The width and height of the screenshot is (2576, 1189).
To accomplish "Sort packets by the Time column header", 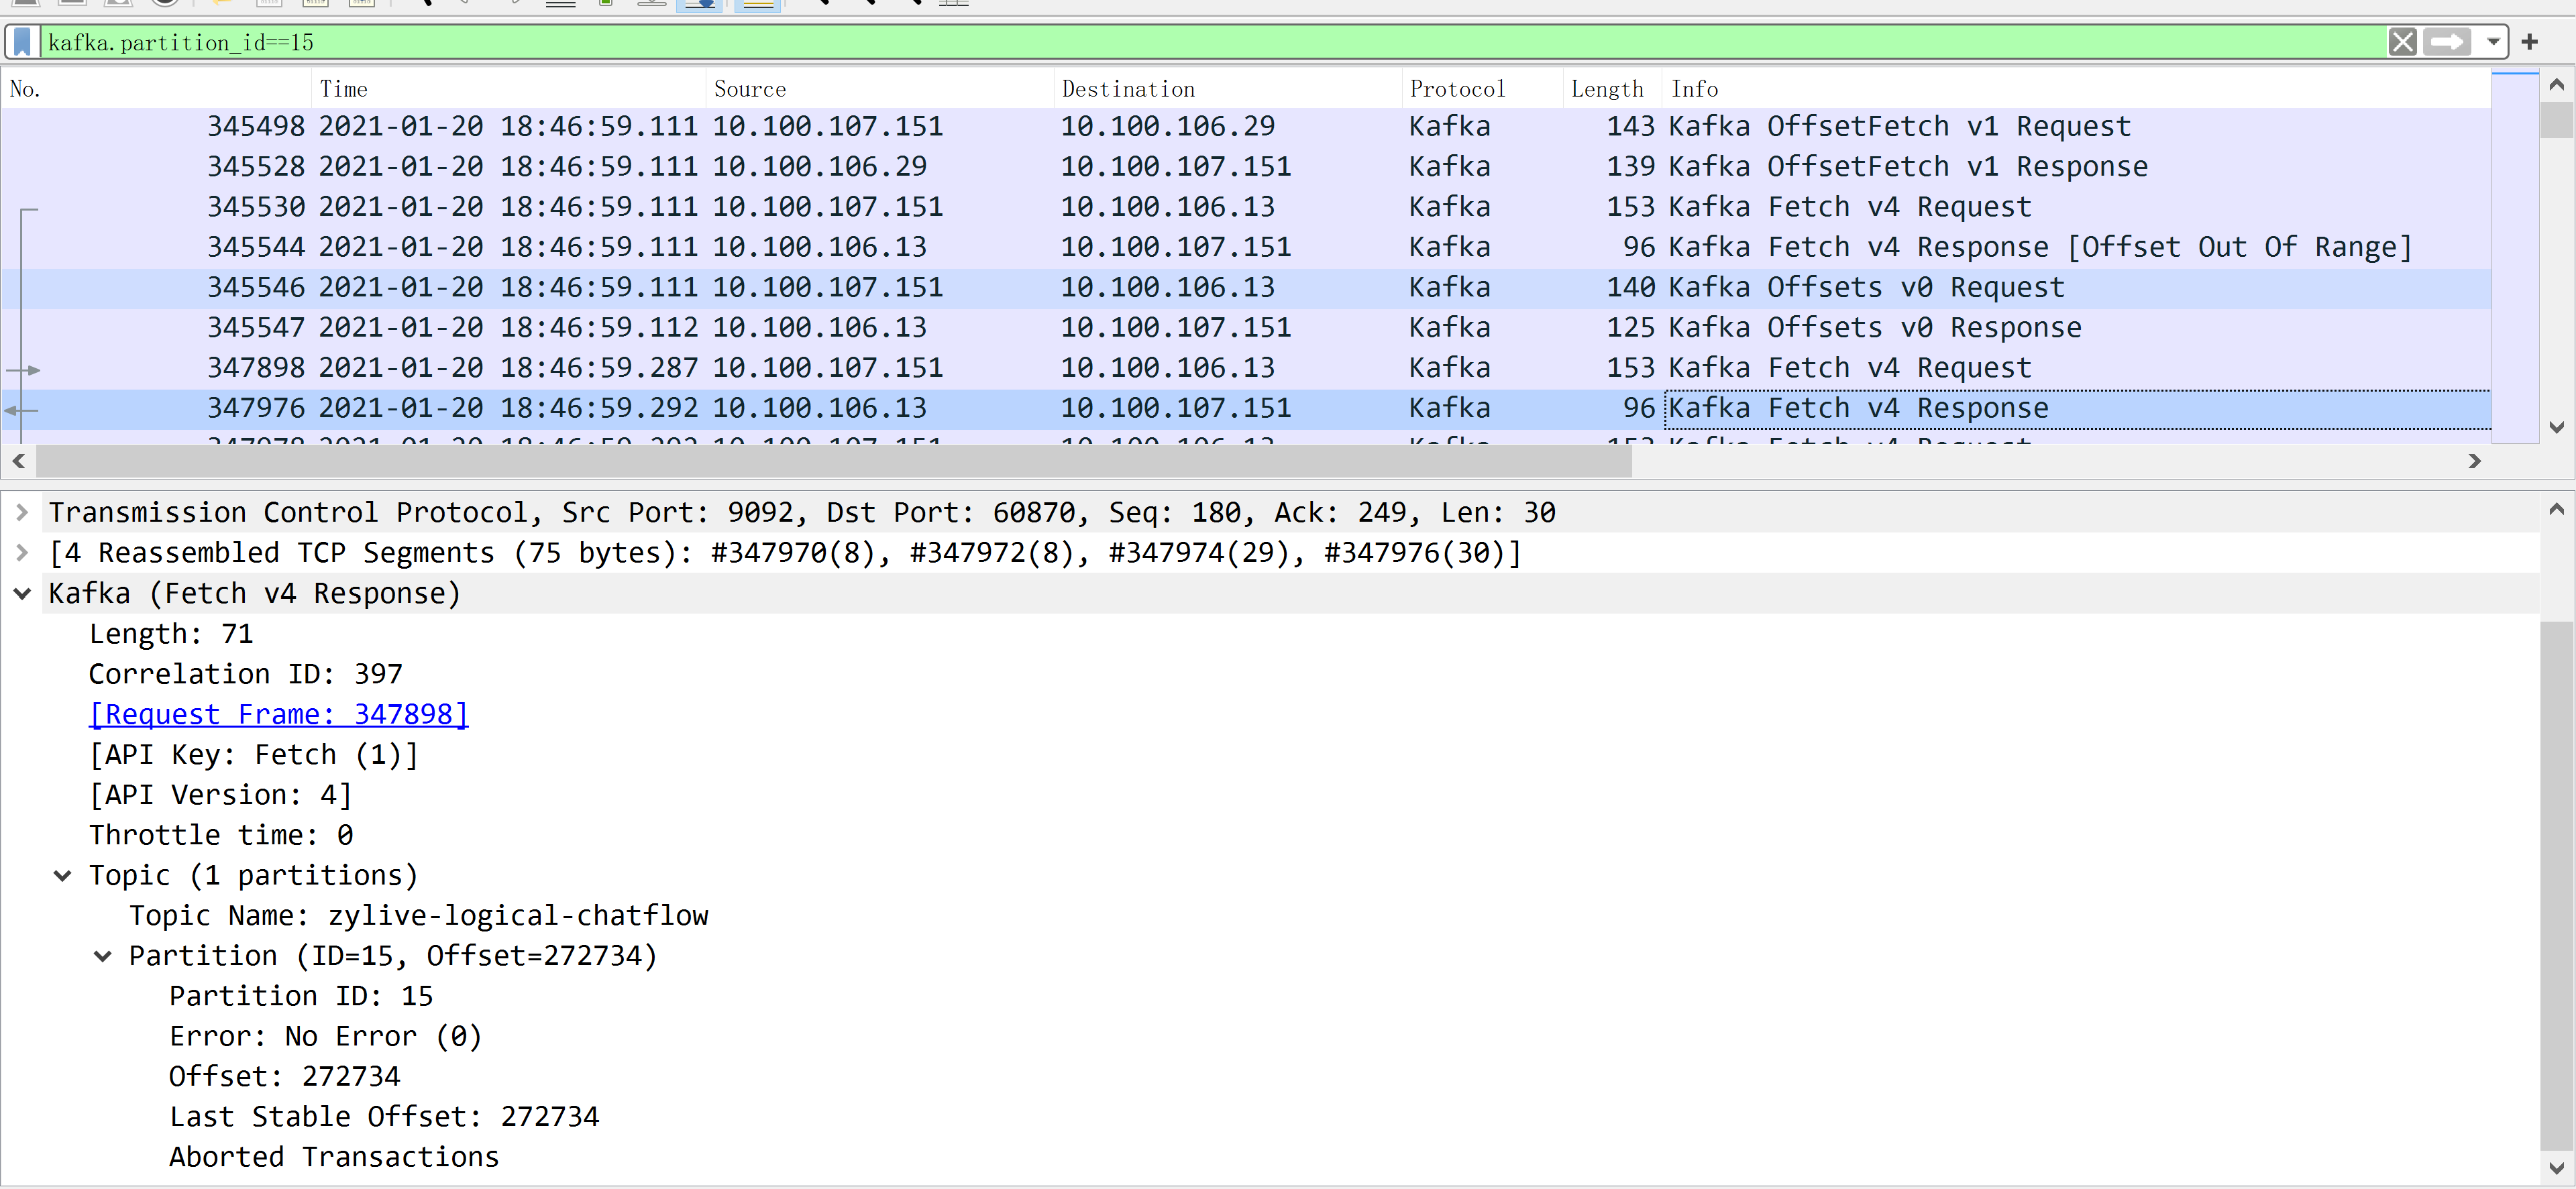I will [x=343, y=89].
